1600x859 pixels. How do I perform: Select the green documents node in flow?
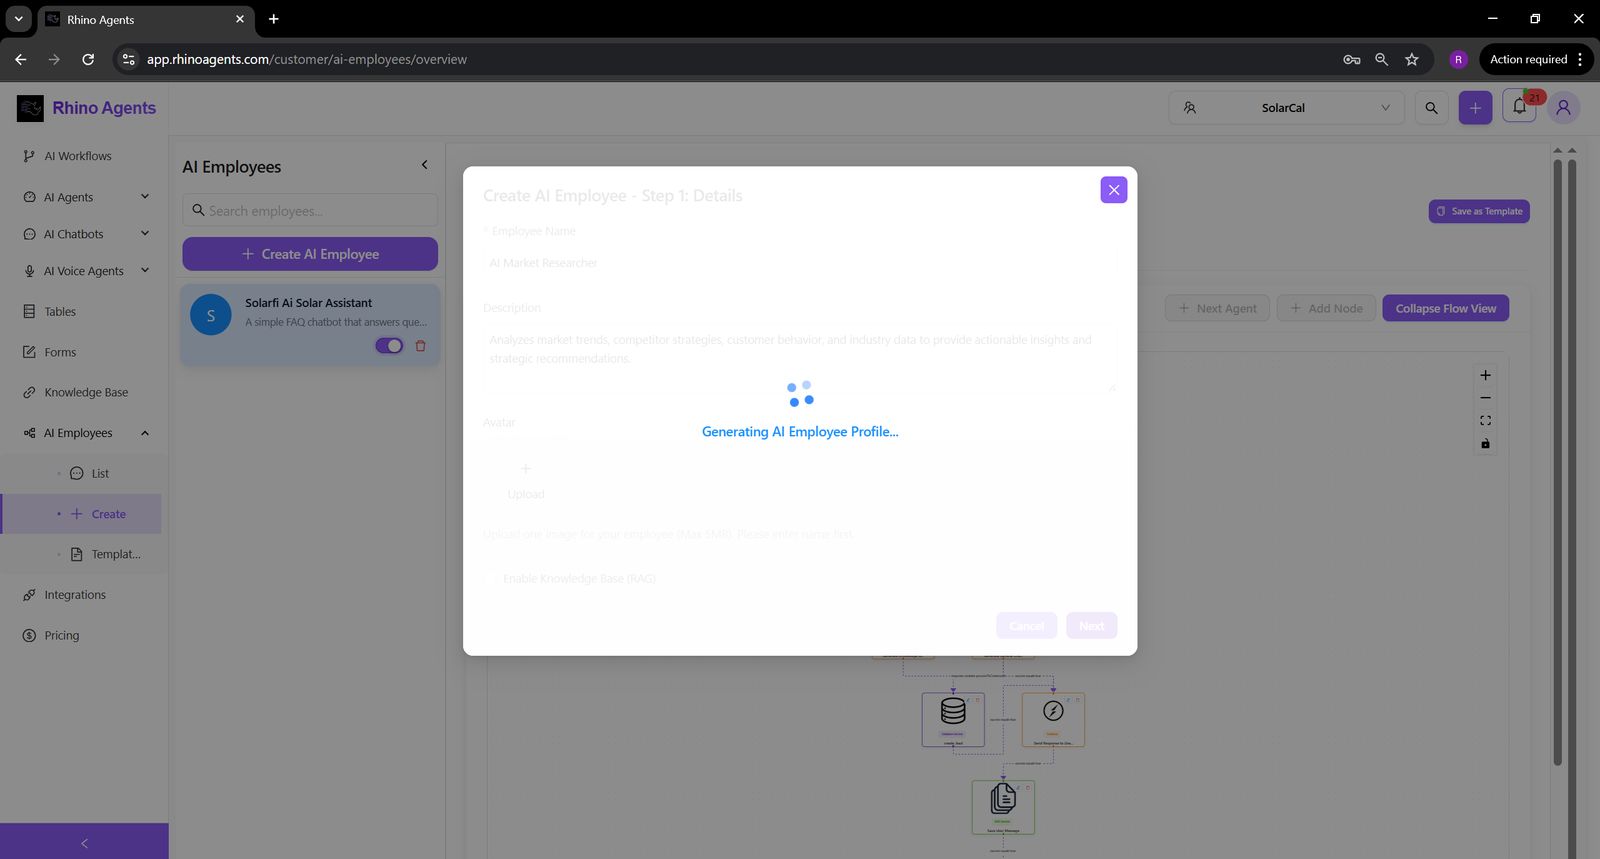click(1003, 807)
